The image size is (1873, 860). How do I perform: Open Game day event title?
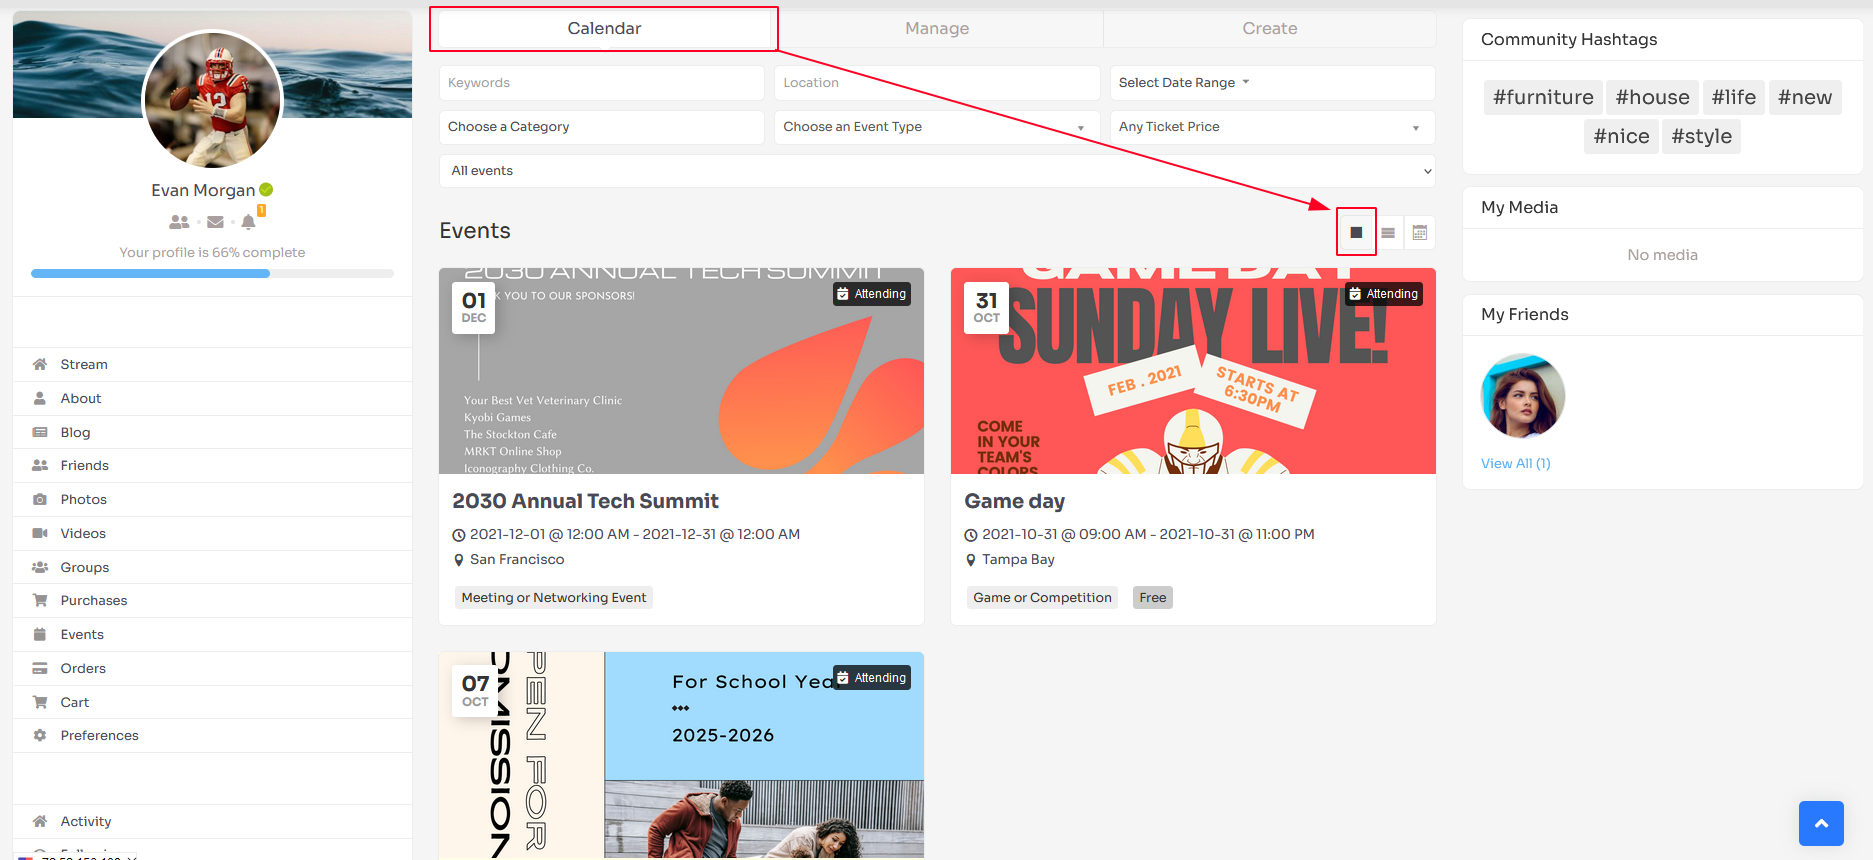[1014, 501]
